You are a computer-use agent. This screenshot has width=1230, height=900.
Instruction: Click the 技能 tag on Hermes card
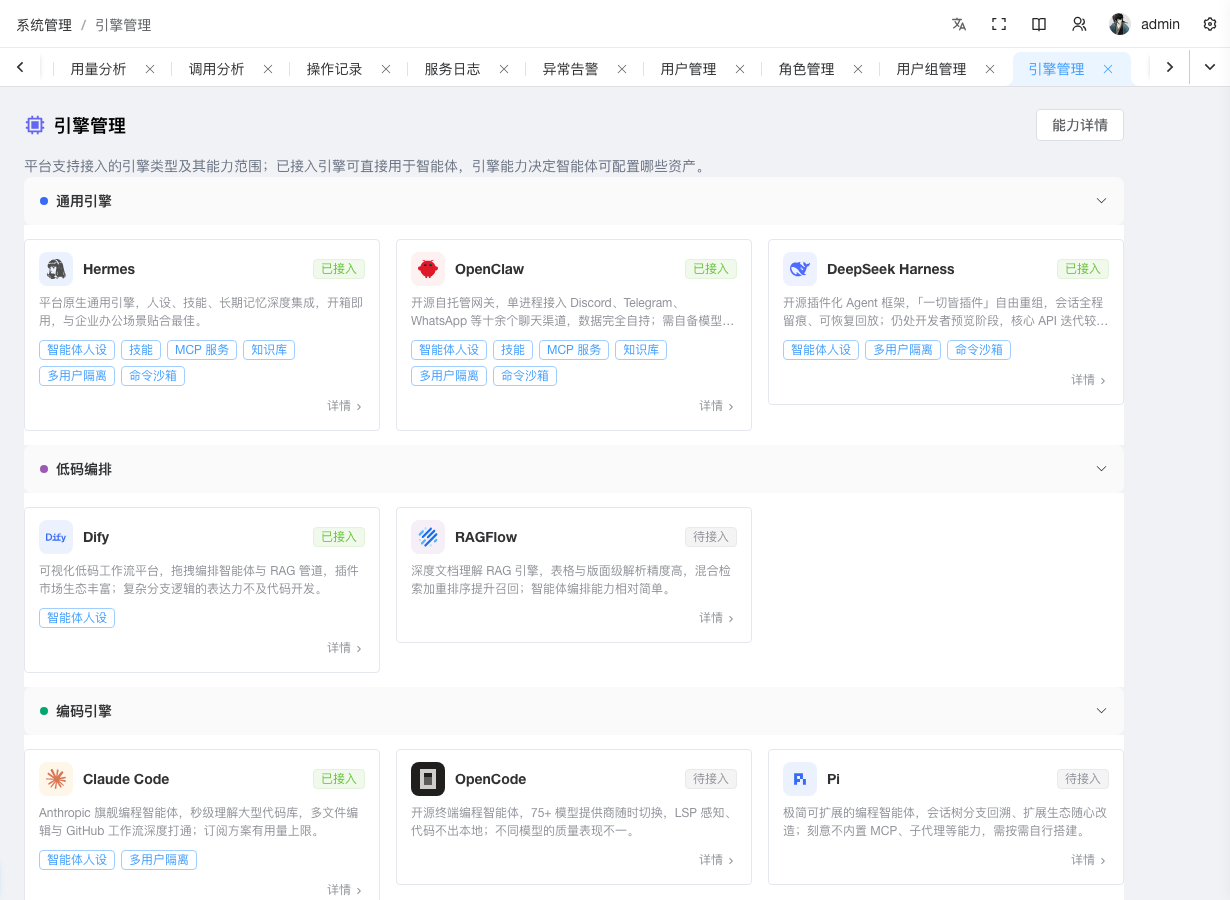pyautogui.click(x=141, y=350)
